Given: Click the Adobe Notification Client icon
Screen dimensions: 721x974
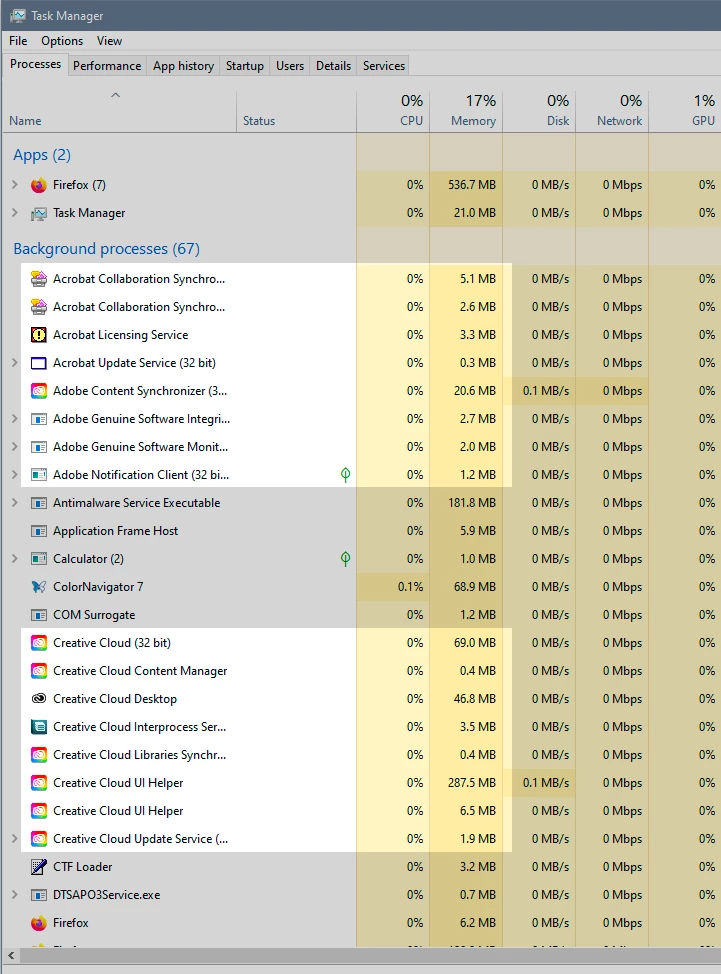Looking at the screenshot, I should [x=39, y=475].
